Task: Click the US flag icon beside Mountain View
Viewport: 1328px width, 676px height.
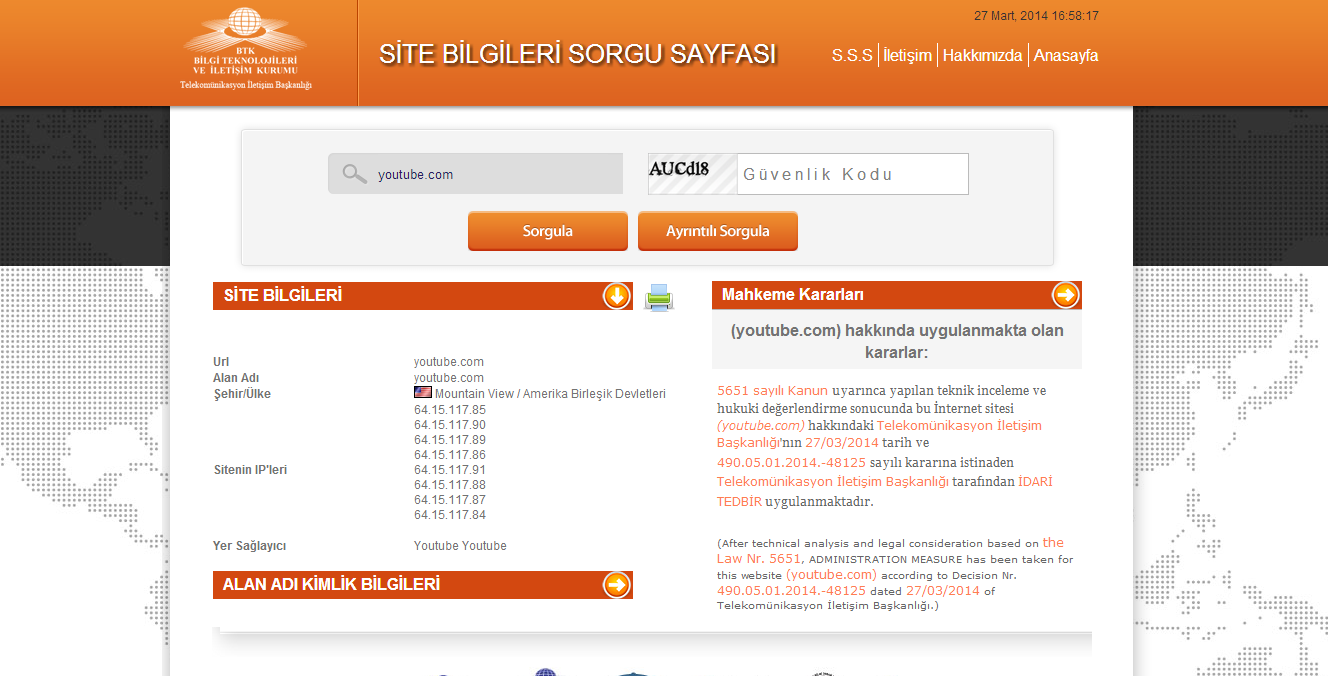Action: [423, 393]
